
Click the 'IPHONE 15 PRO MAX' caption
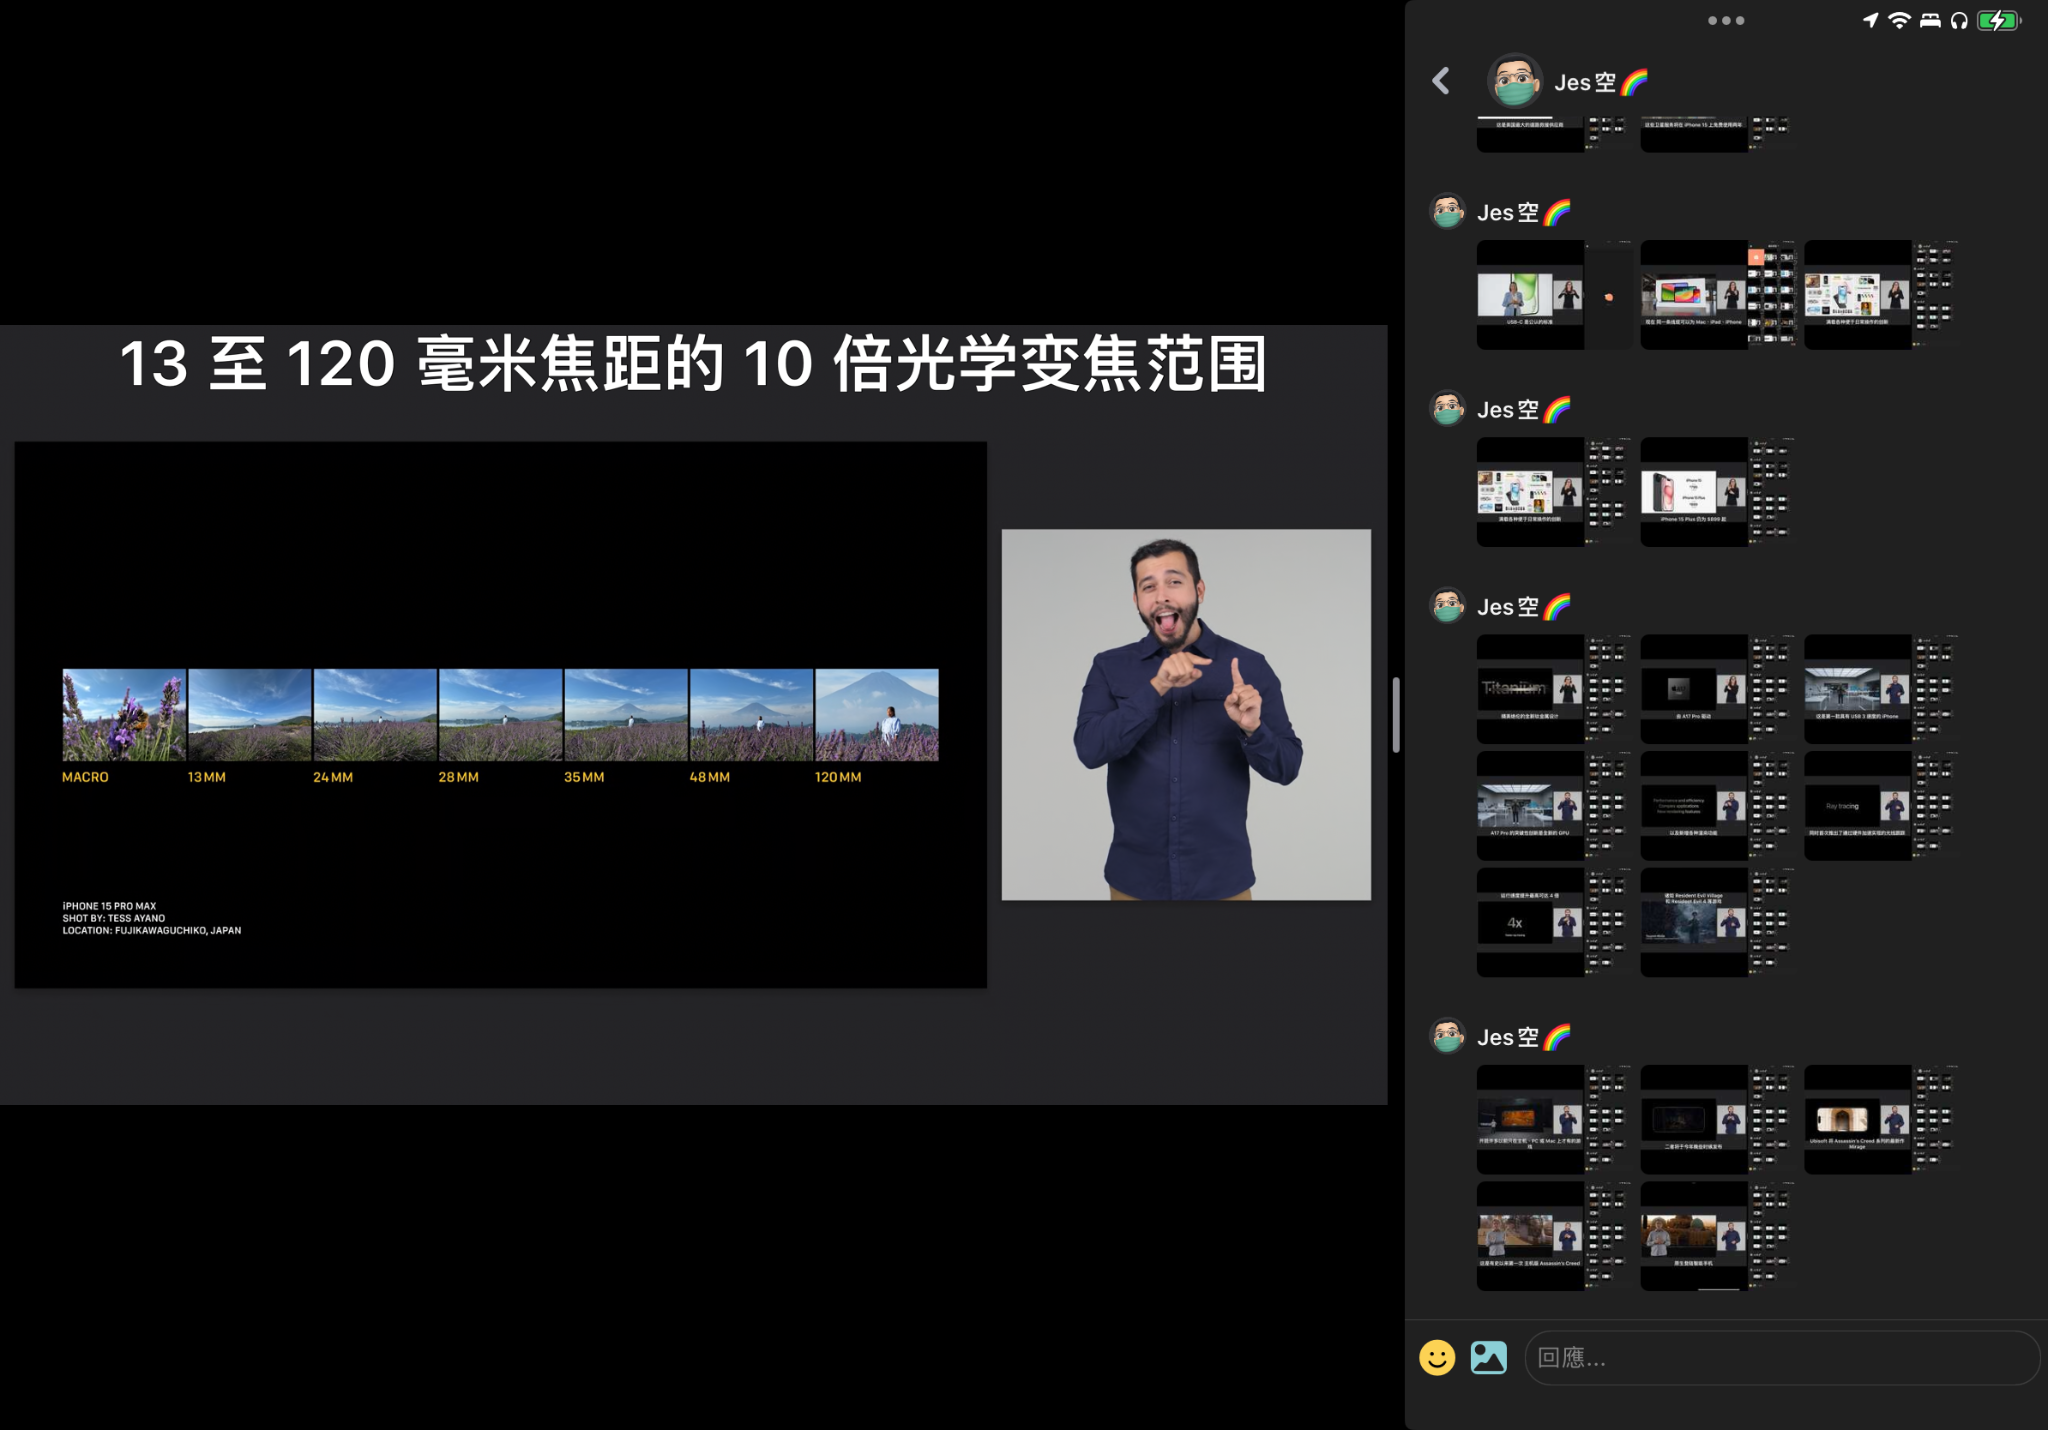point(109,906)
